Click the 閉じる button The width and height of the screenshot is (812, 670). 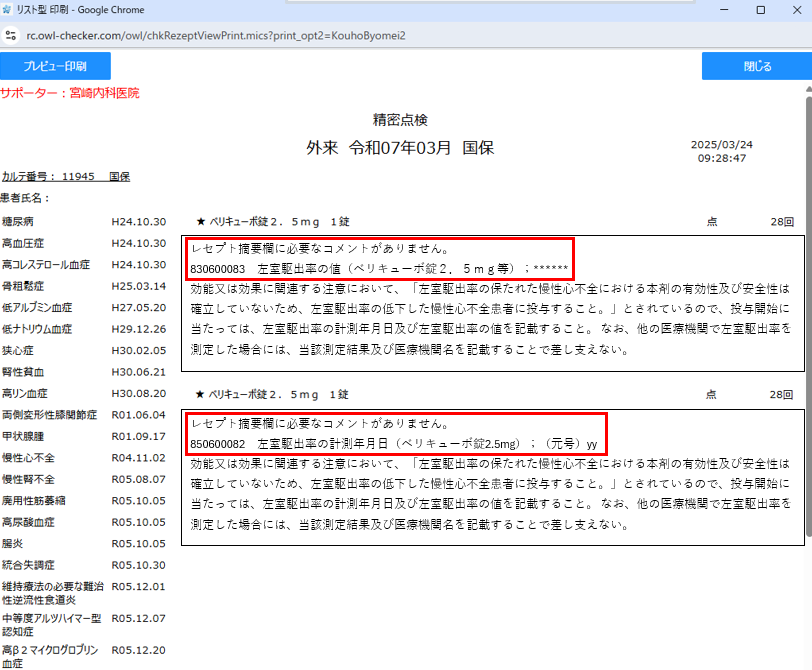pos(757,66)
